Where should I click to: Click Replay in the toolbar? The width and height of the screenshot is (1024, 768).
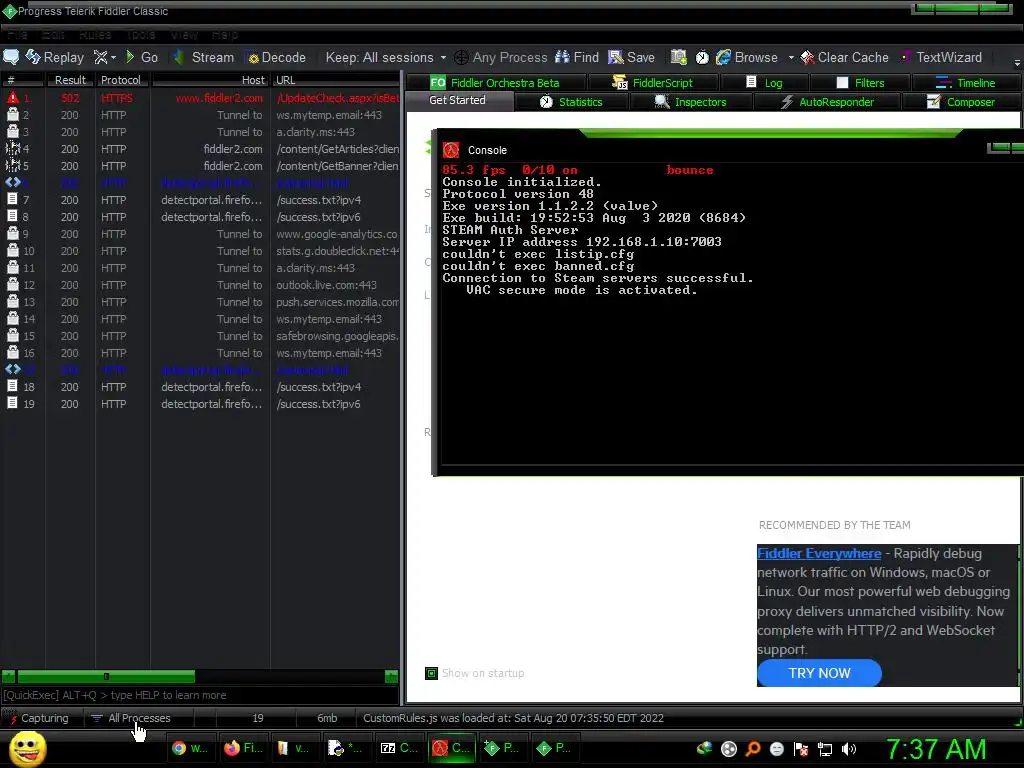[x=55, y=57]
